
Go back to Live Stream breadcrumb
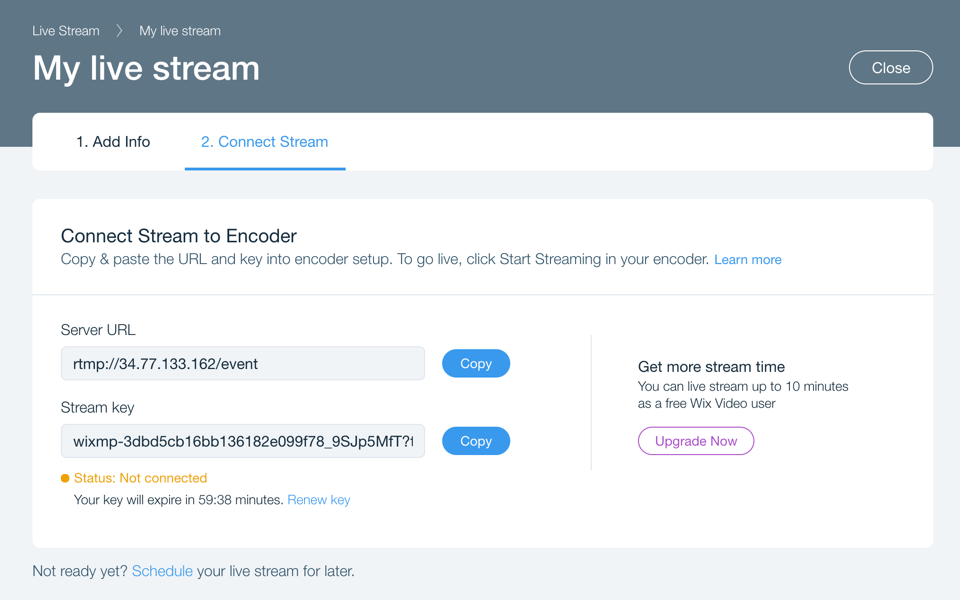pos(66,31)
